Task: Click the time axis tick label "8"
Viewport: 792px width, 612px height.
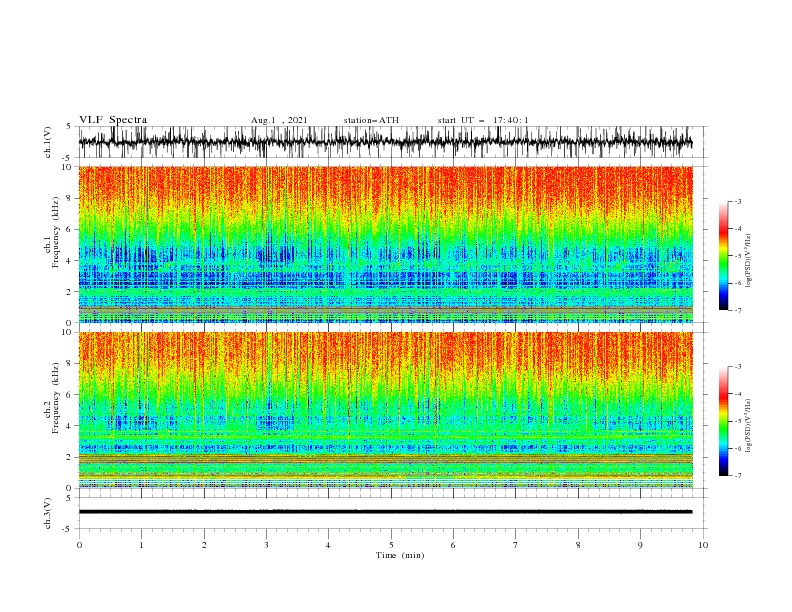Action: point(578,545)
